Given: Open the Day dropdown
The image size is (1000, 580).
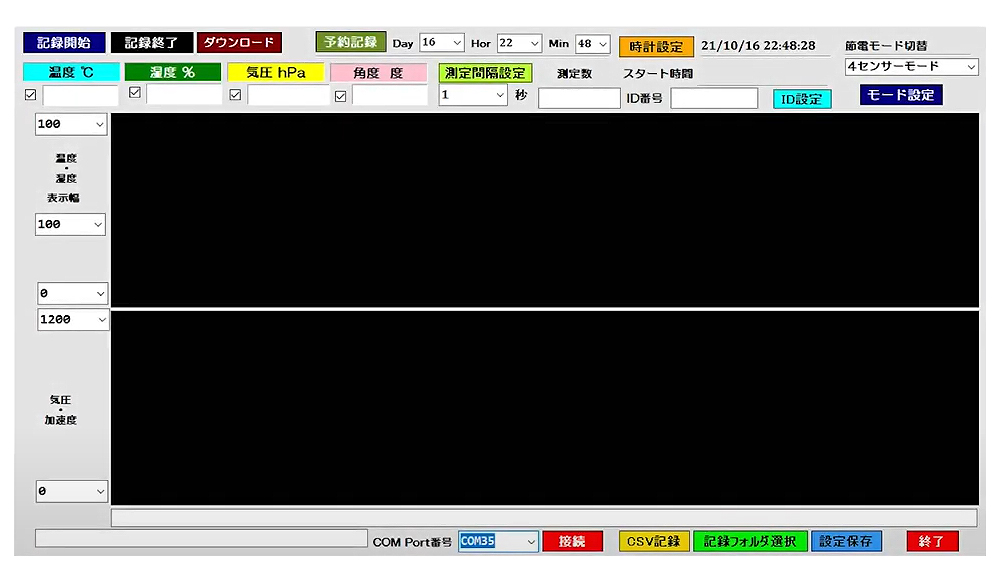Looking at the screenshot, I should [442, 43].
